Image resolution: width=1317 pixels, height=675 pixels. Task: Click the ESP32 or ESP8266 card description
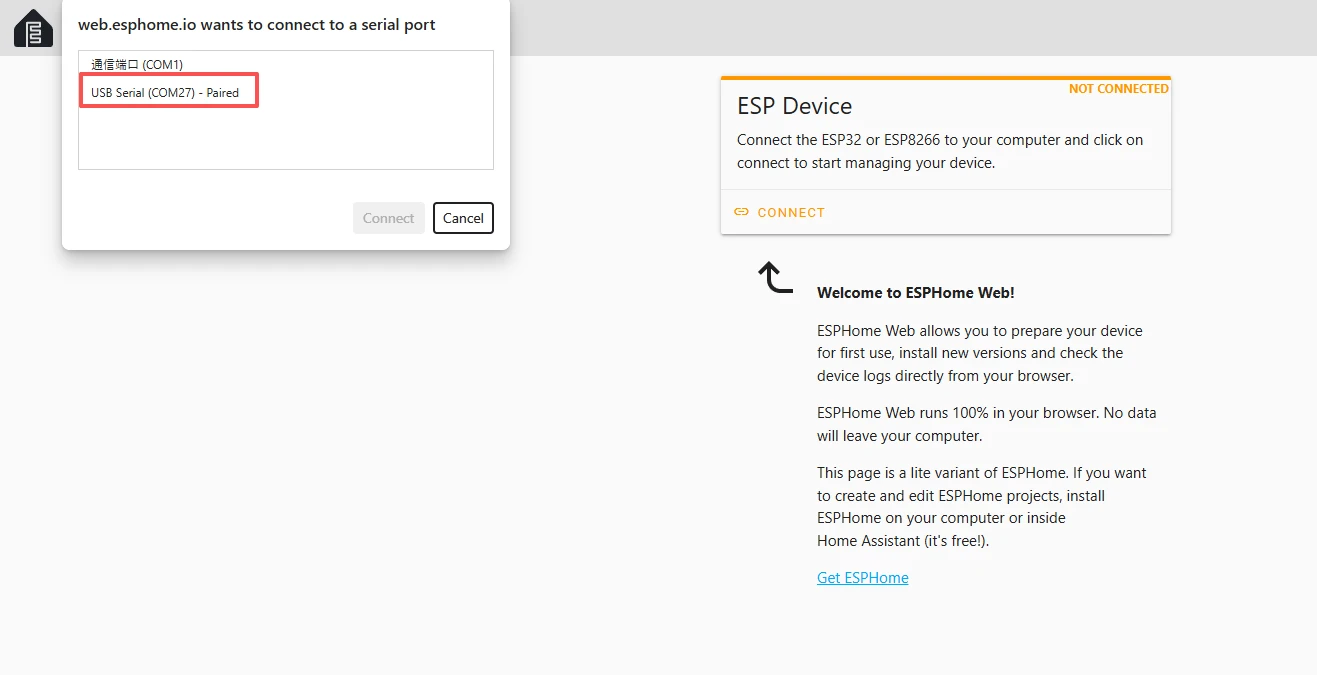click(x=939, y=151)
